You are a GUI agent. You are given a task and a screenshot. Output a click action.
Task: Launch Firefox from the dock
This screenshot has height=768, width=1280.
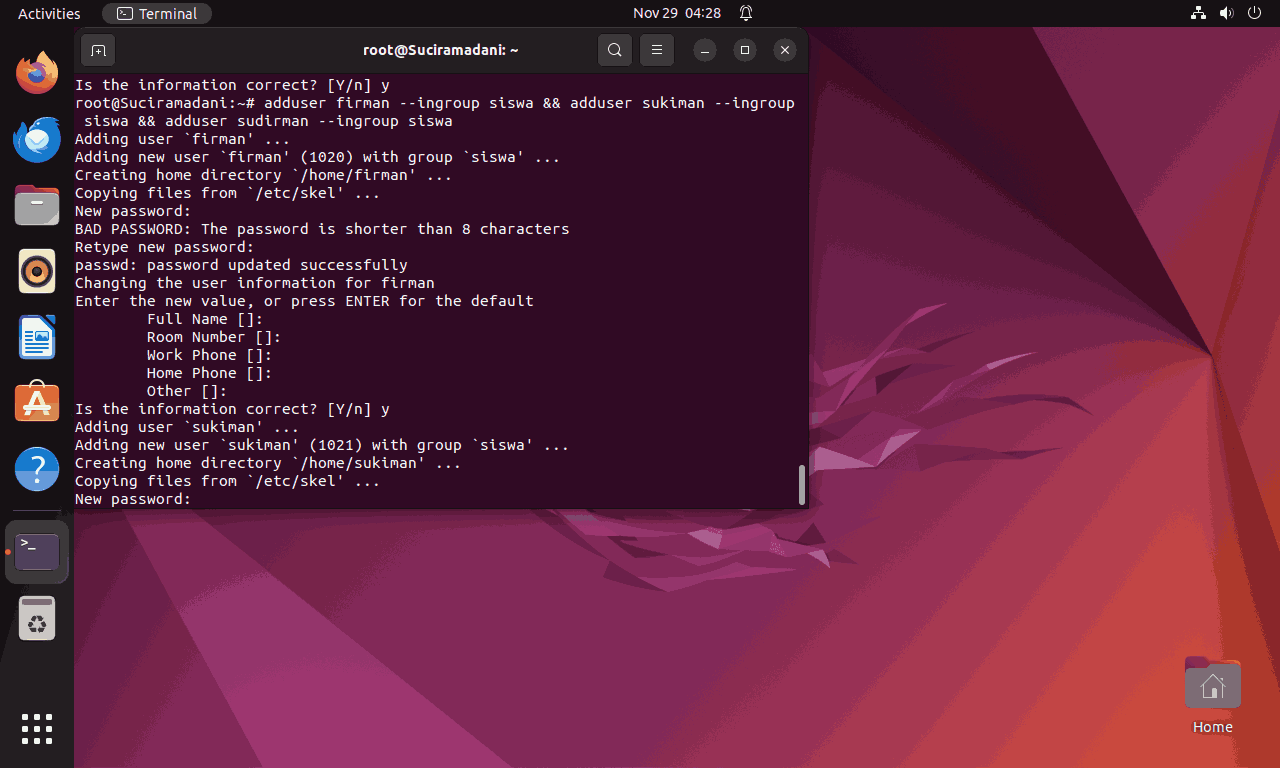pyautogui.click(x=37, y=73)
